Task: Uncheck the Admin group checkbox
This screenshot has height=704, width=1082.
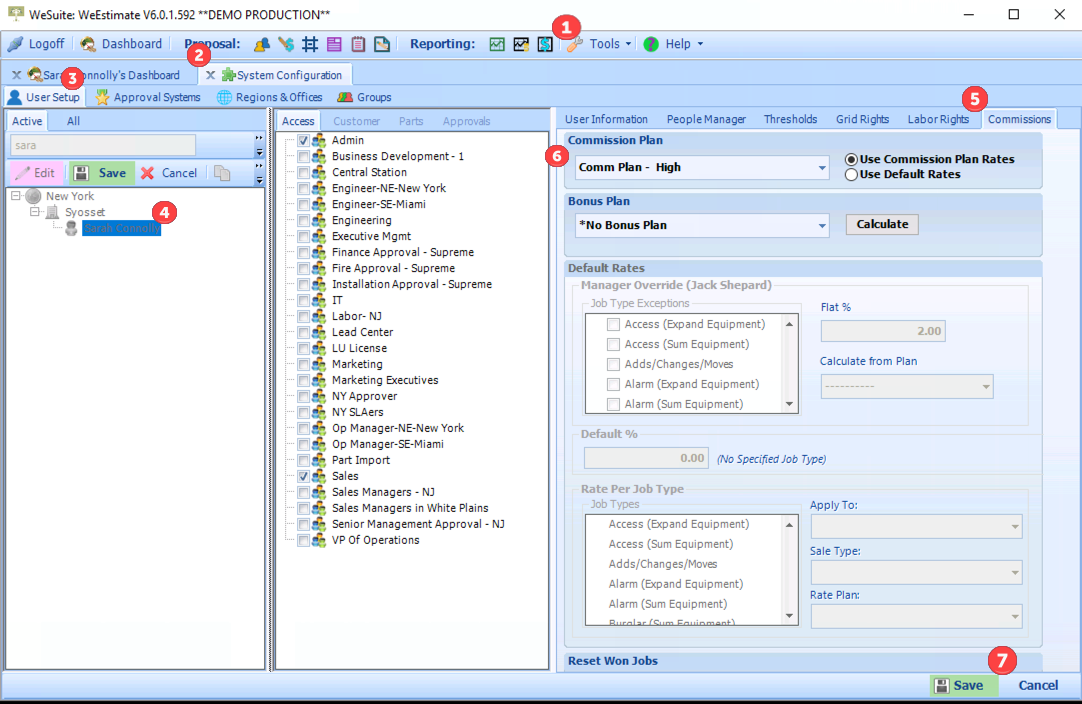Action: click(303, 140)
